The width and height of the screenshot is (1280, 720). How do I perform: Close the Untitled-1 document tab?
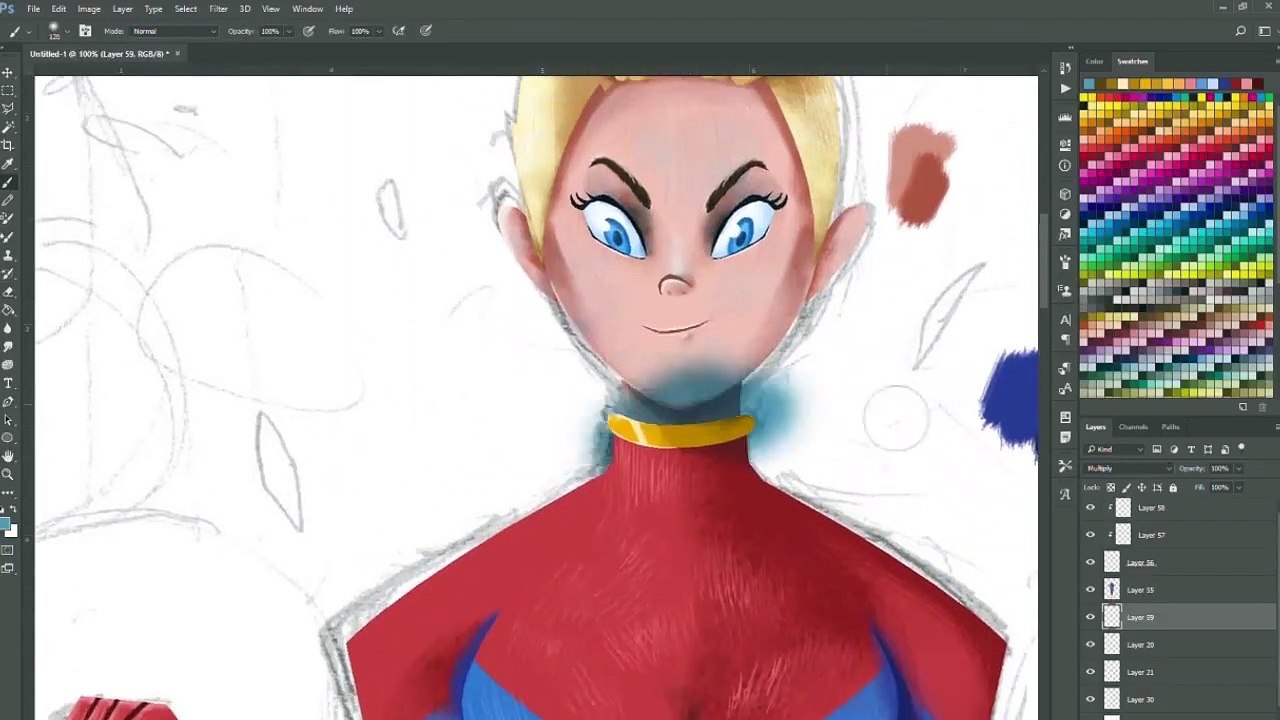tap(177, 54)
